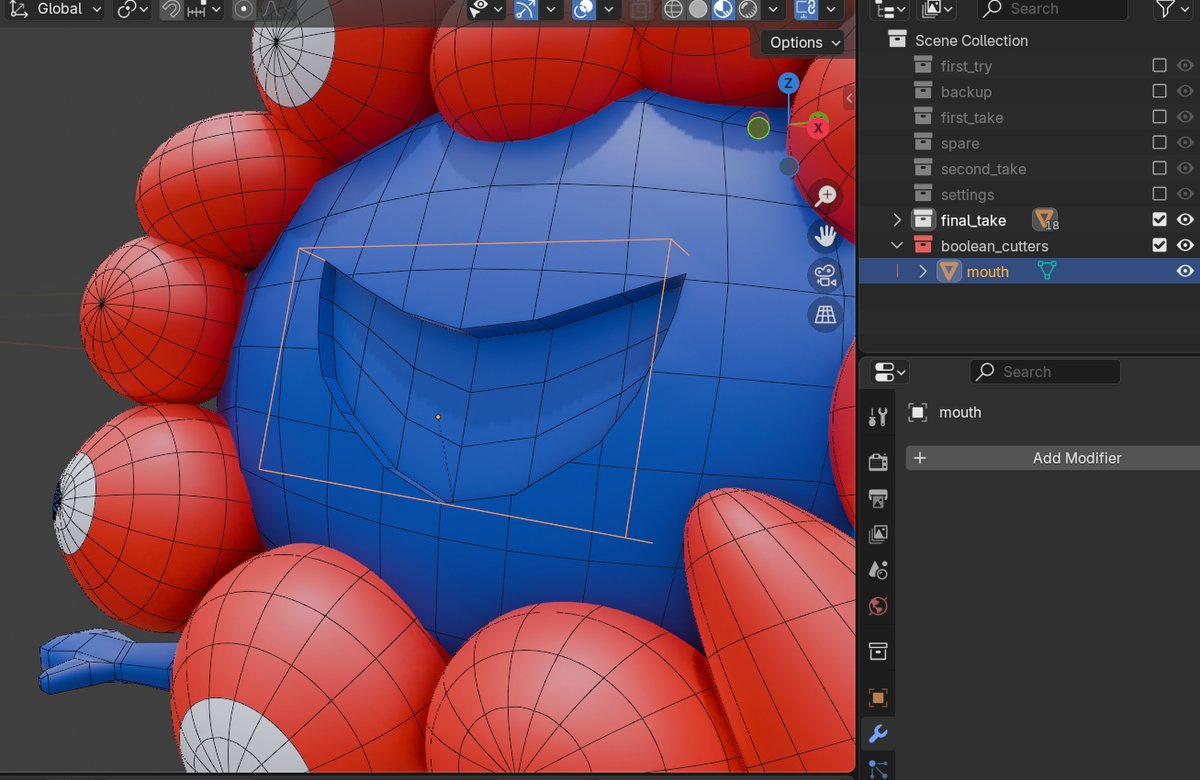Click the blue Z axis gizmo handle
The image size is (1200, 780).
[789, 83]
